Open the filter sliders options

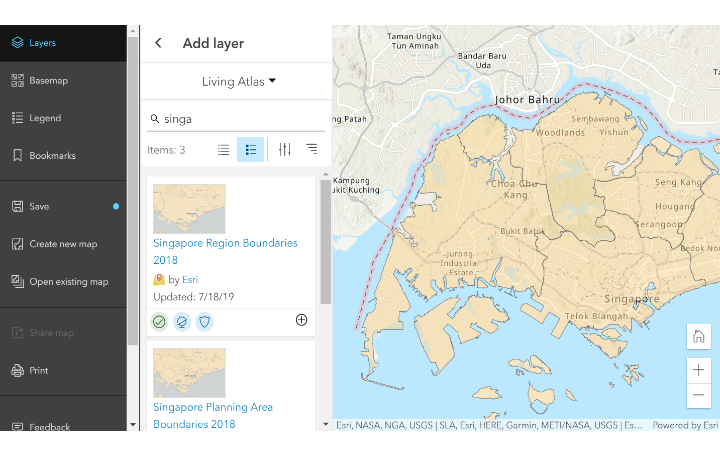(285, 149)
